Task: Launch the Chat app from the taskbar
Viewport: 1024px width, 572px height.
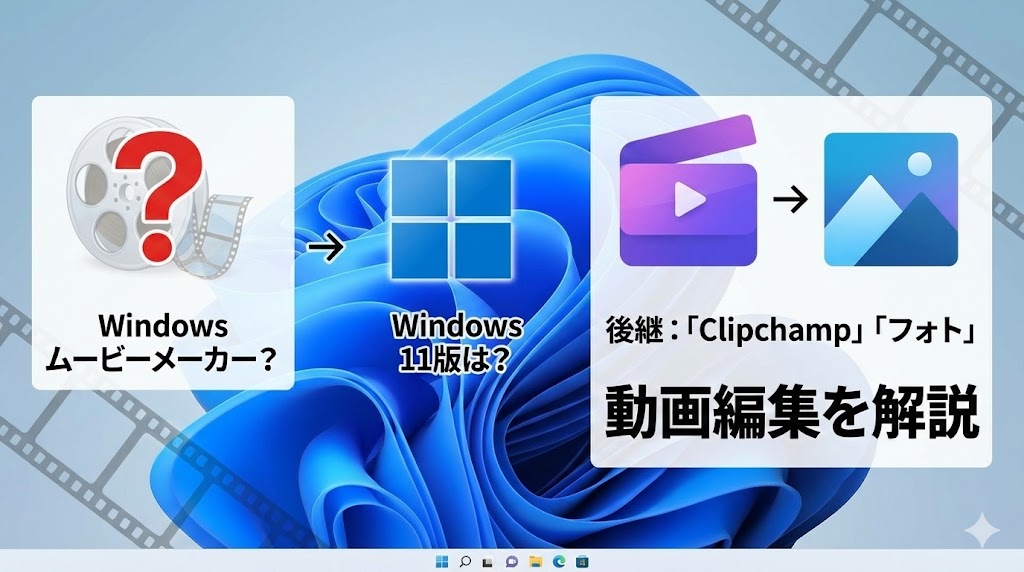Action: [x=512, y=562]
